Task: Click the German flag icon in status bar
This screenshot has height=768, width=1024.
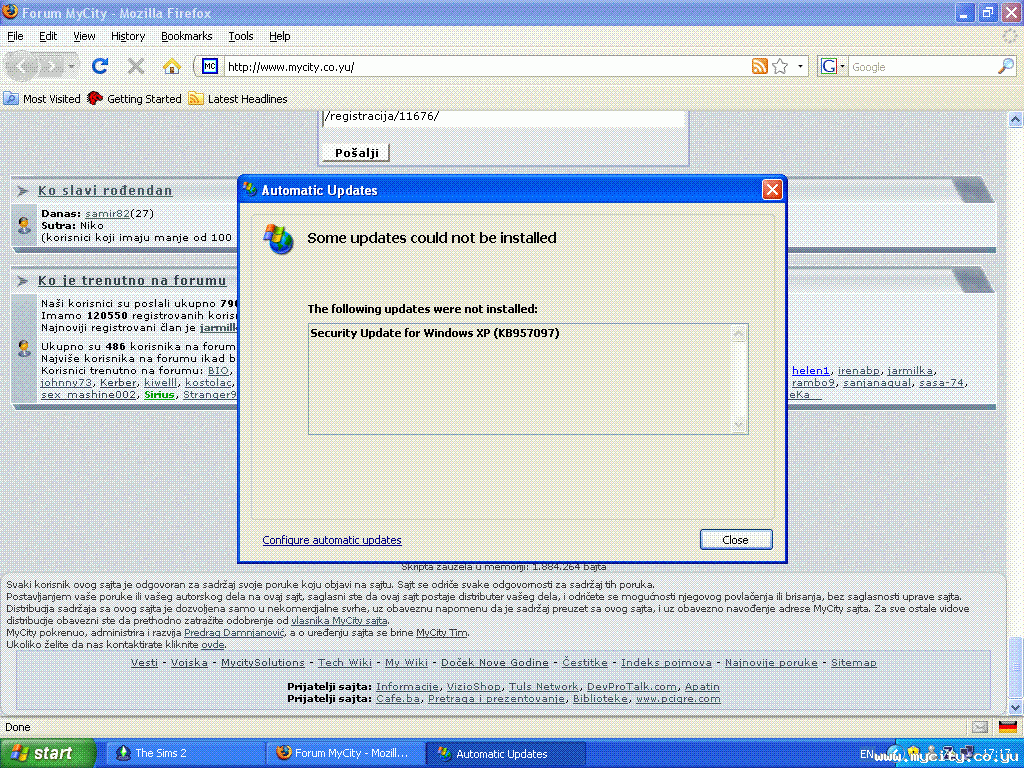Action: pos(1008,727)
